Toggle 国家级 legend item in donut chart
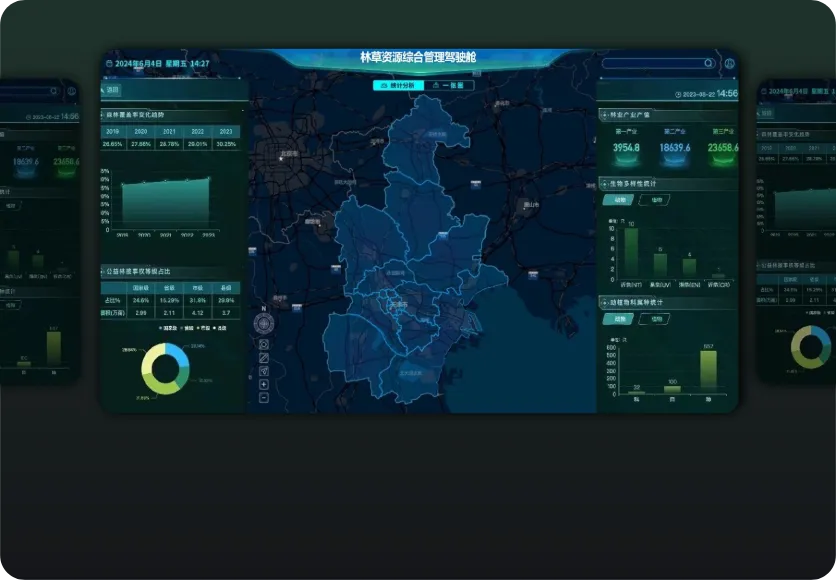Viewport: 836px width, 580px height. [x=165, y=327]
